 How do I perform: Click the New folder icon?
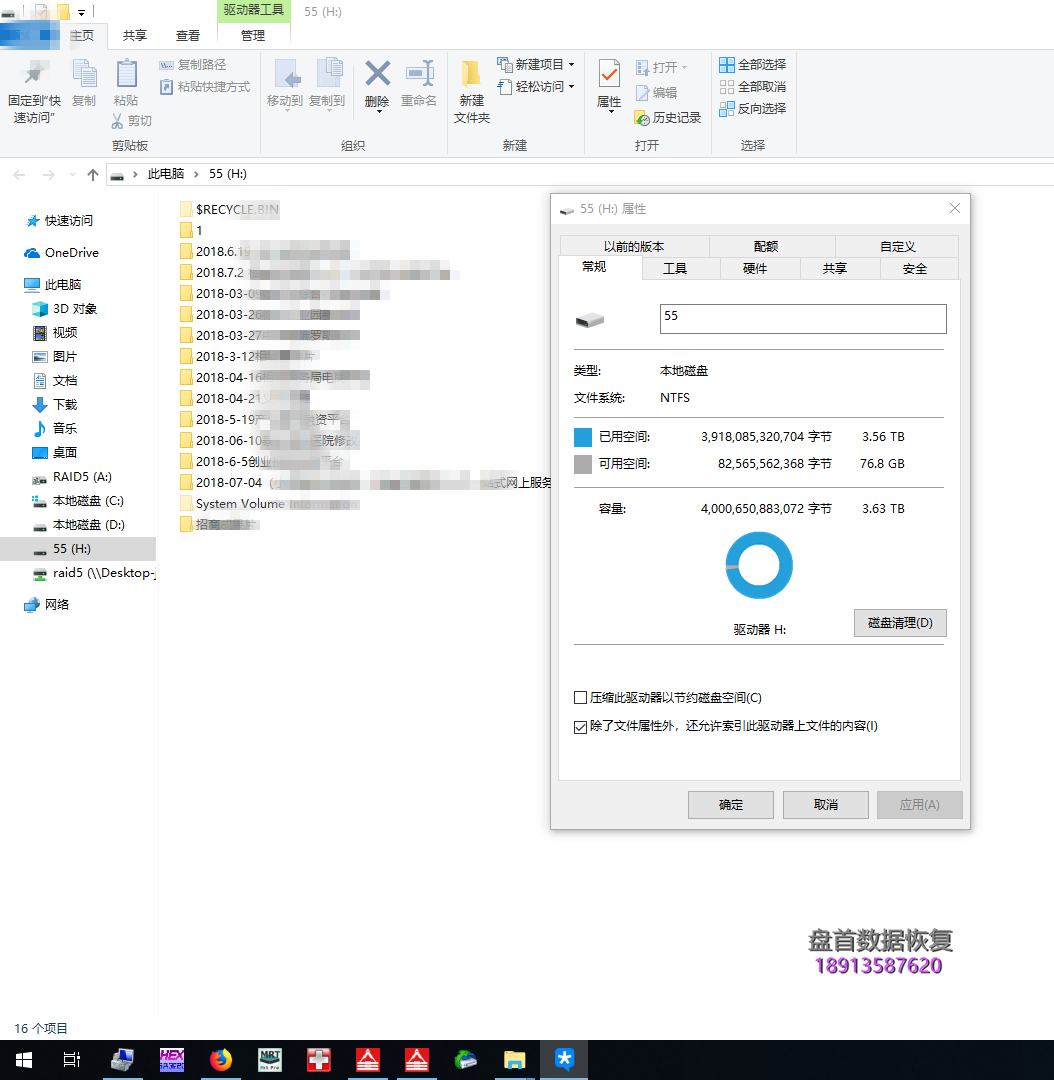click(471, 74)
